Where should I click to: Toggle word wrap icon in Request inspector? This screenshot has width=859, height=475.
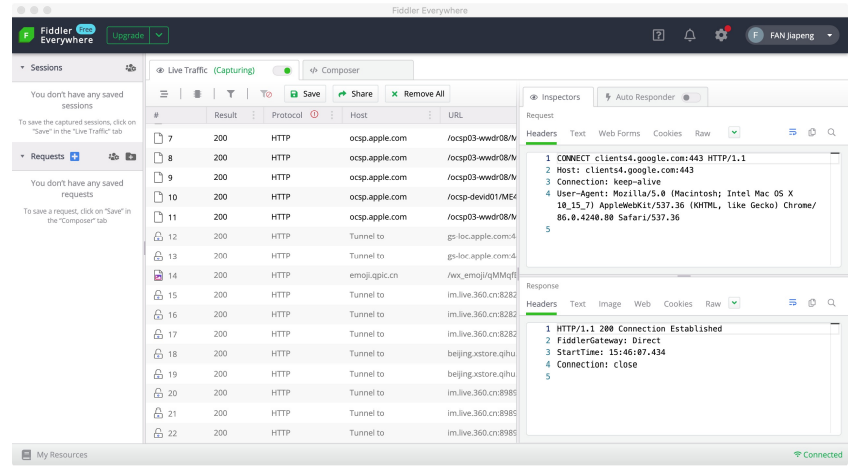(x=792, y=132)
